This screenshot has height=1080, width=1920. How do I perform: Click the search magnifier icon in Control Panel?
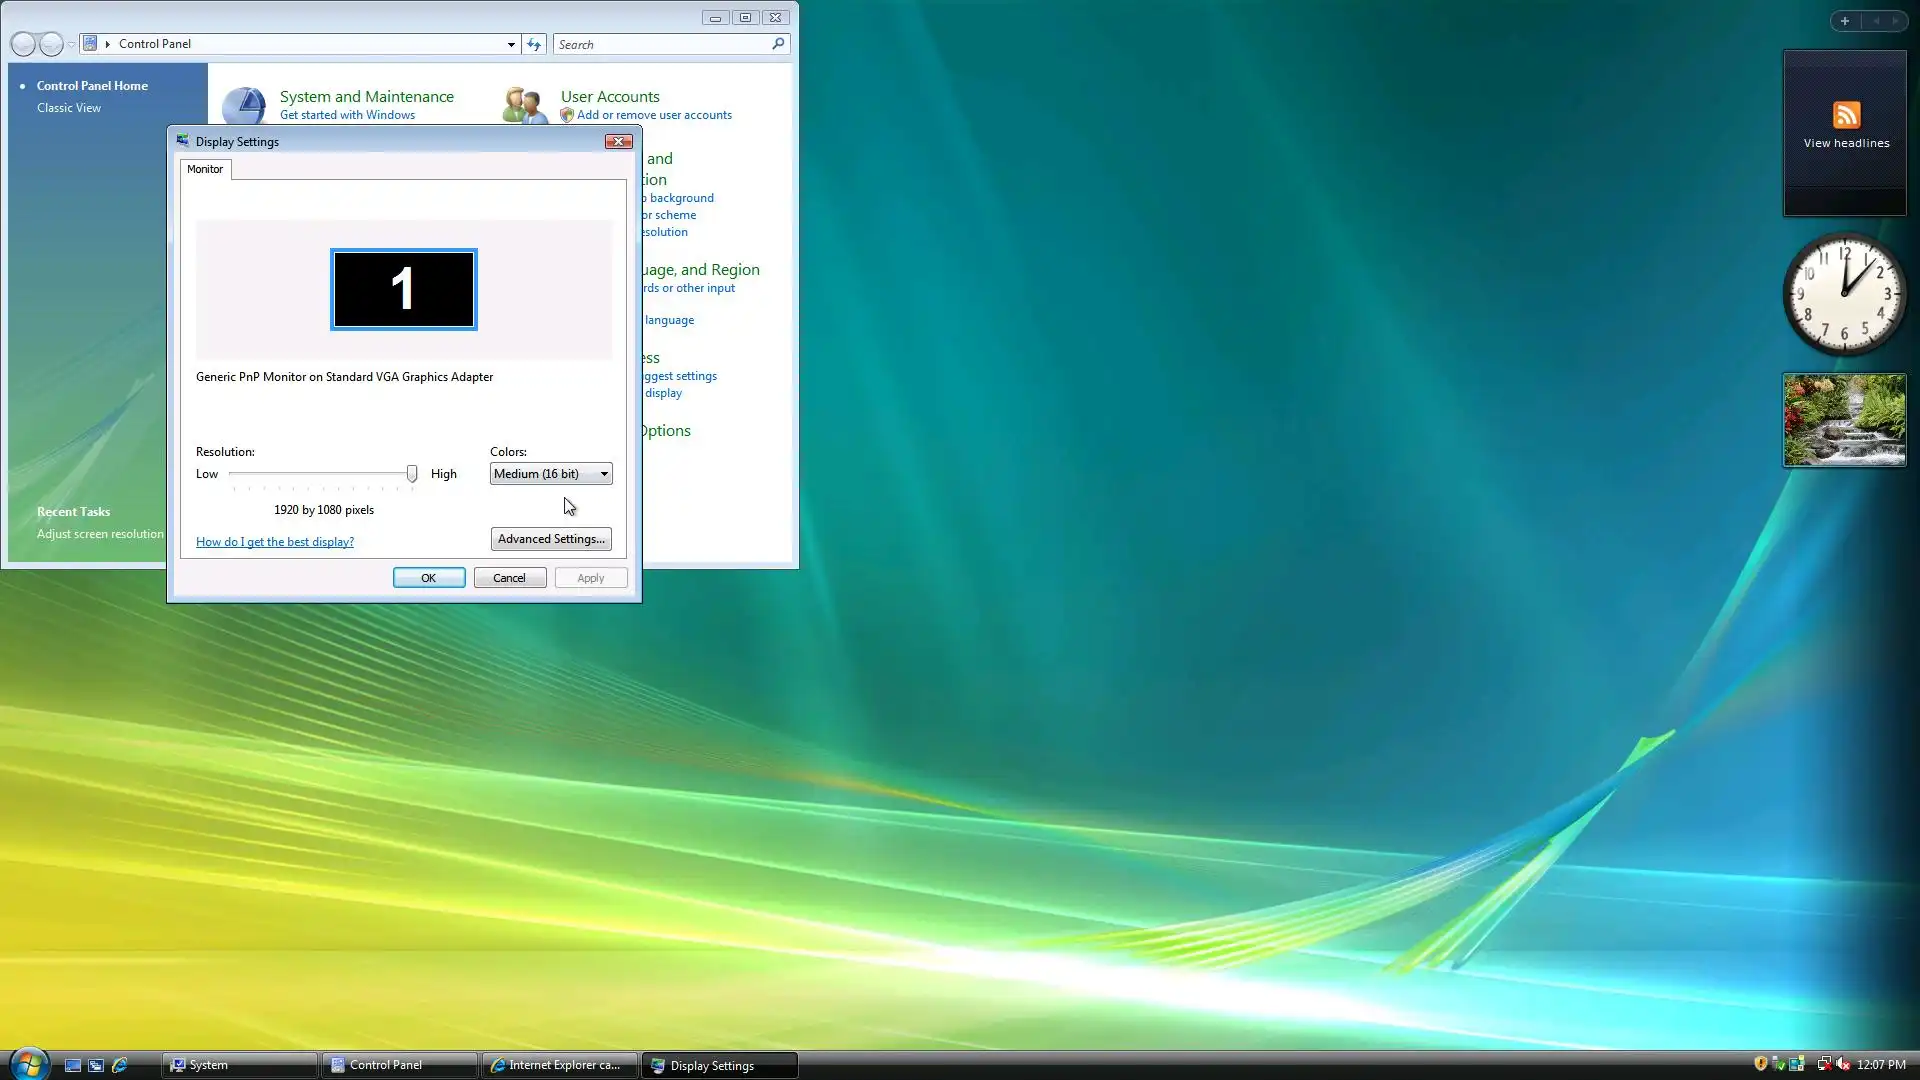tap(778, 44)
